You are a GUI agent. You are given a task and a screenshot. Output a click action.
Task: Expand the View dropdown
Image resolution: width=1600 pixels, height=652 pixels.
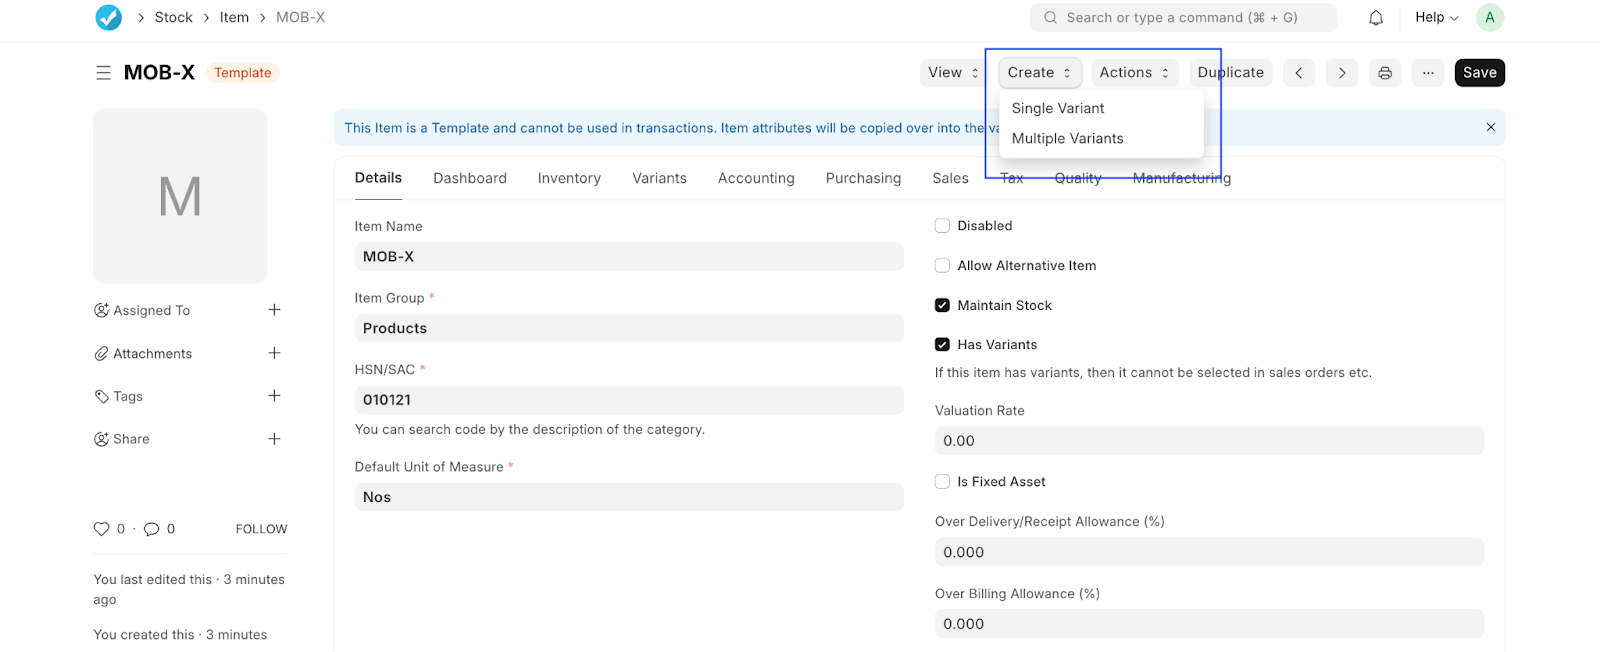(x=952, y=73)
